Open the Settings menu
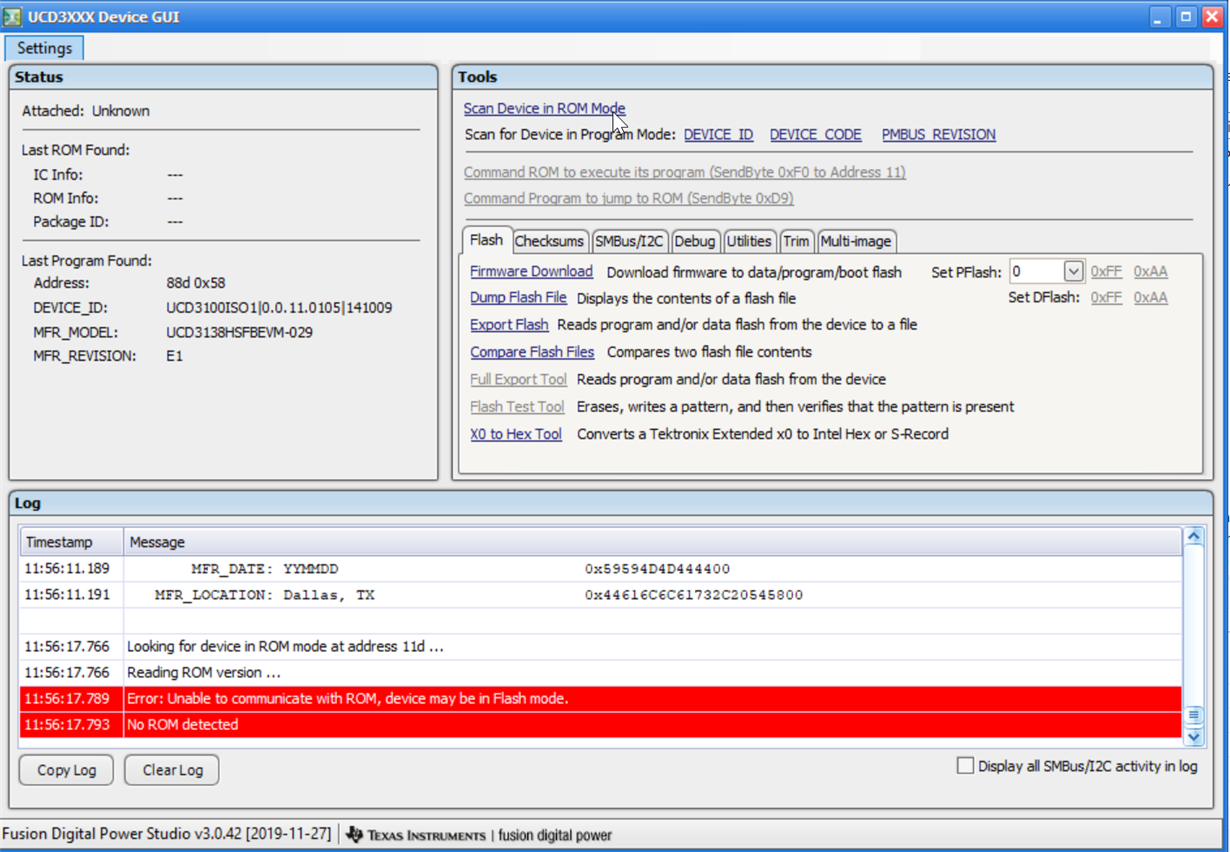This screenshot has width=1230, height=852. pos(44,48)
